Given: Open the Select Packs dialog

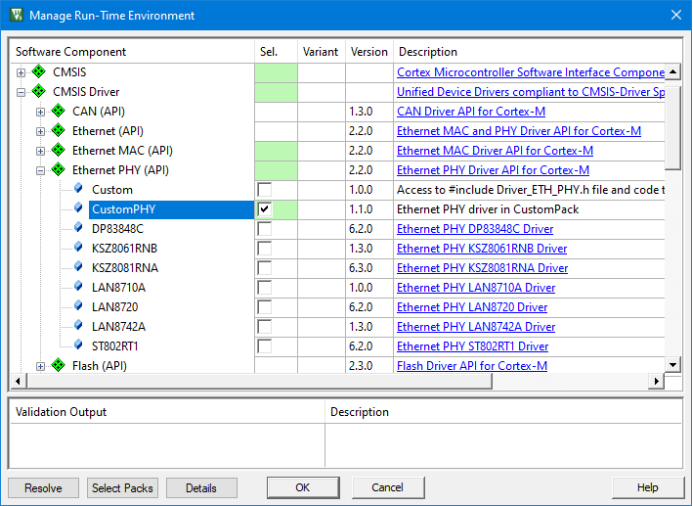Looking at the screenshot, I should tap(123, 488).
